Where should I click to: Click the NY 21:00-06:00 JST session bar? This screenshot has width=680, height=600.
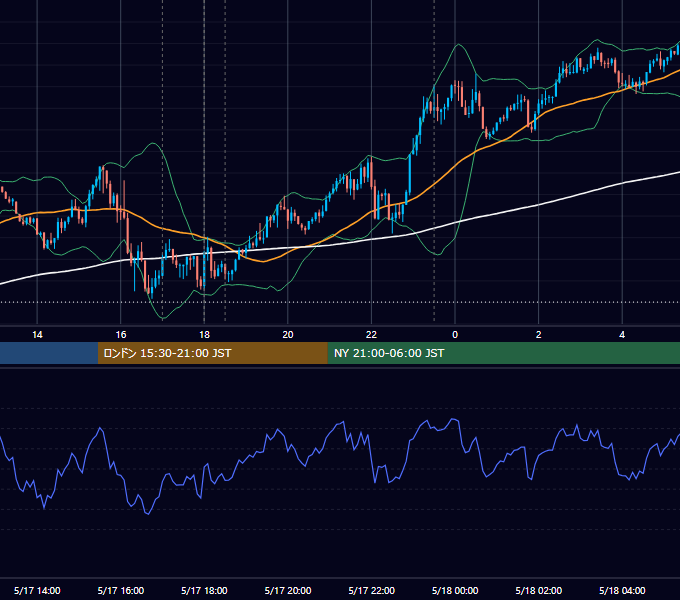503,353
